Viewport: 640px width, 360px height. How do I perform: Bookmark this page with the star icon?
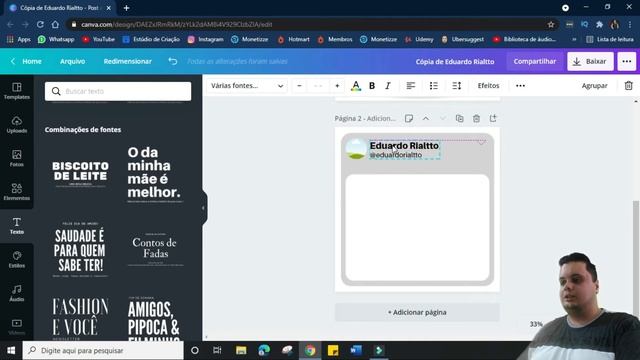coord(551,24)
